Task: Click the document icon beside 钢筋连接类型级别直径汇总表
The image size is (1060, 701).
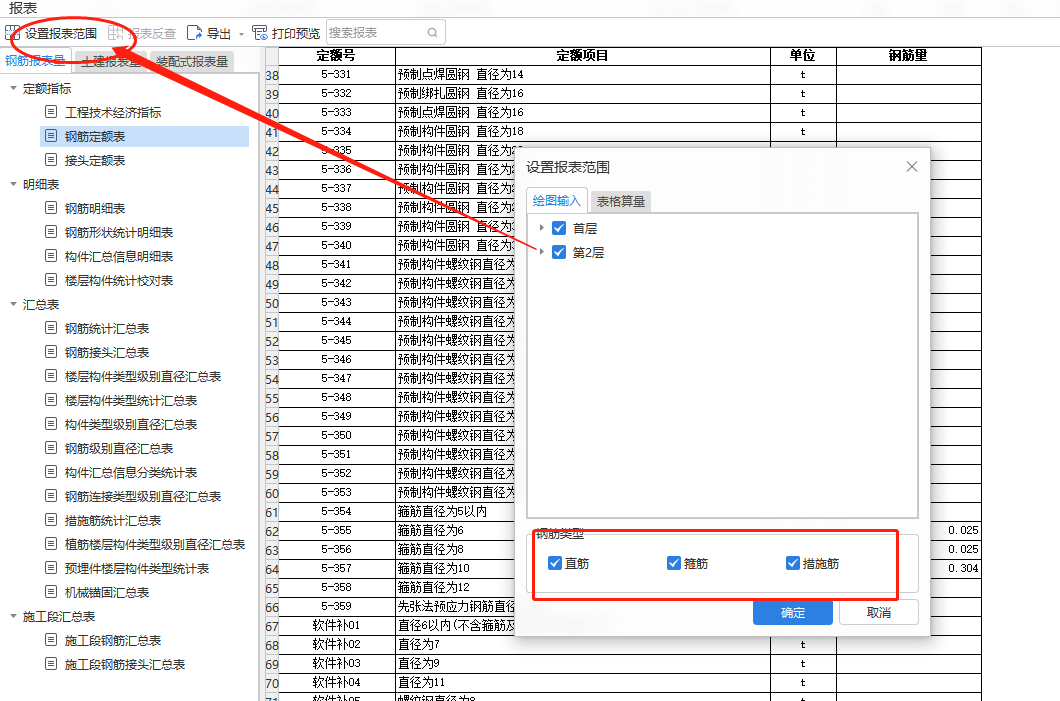Action: pos(51,495)
